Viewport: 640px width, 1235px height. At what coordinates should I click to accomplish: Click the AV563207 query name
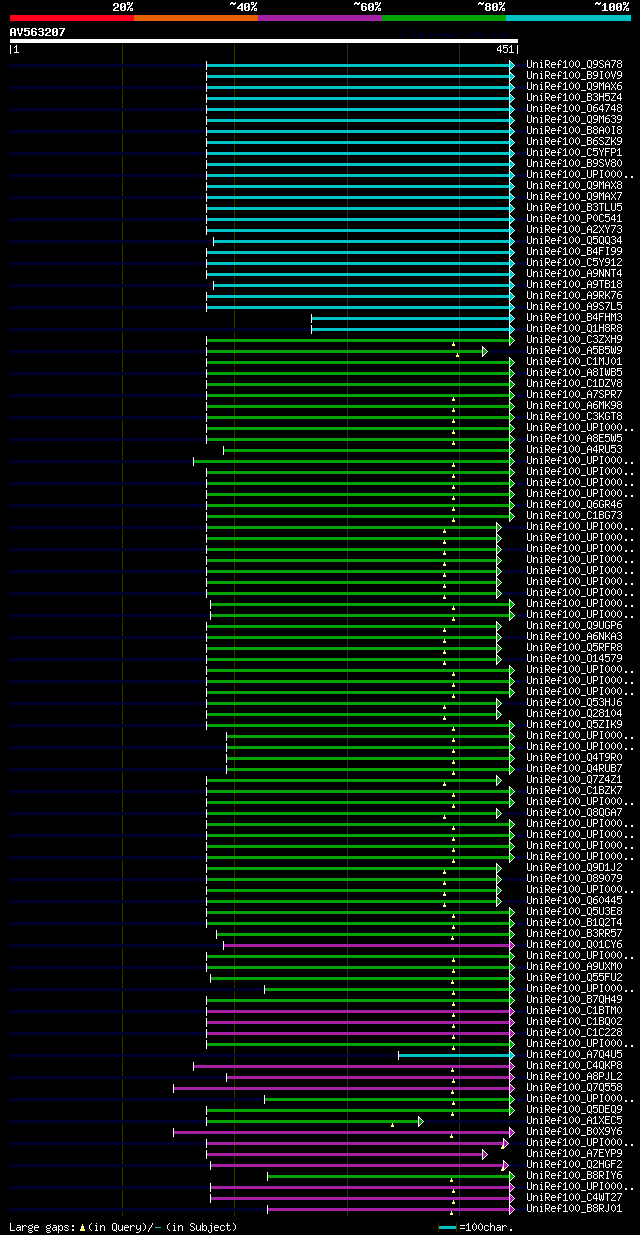pos(38,32)
